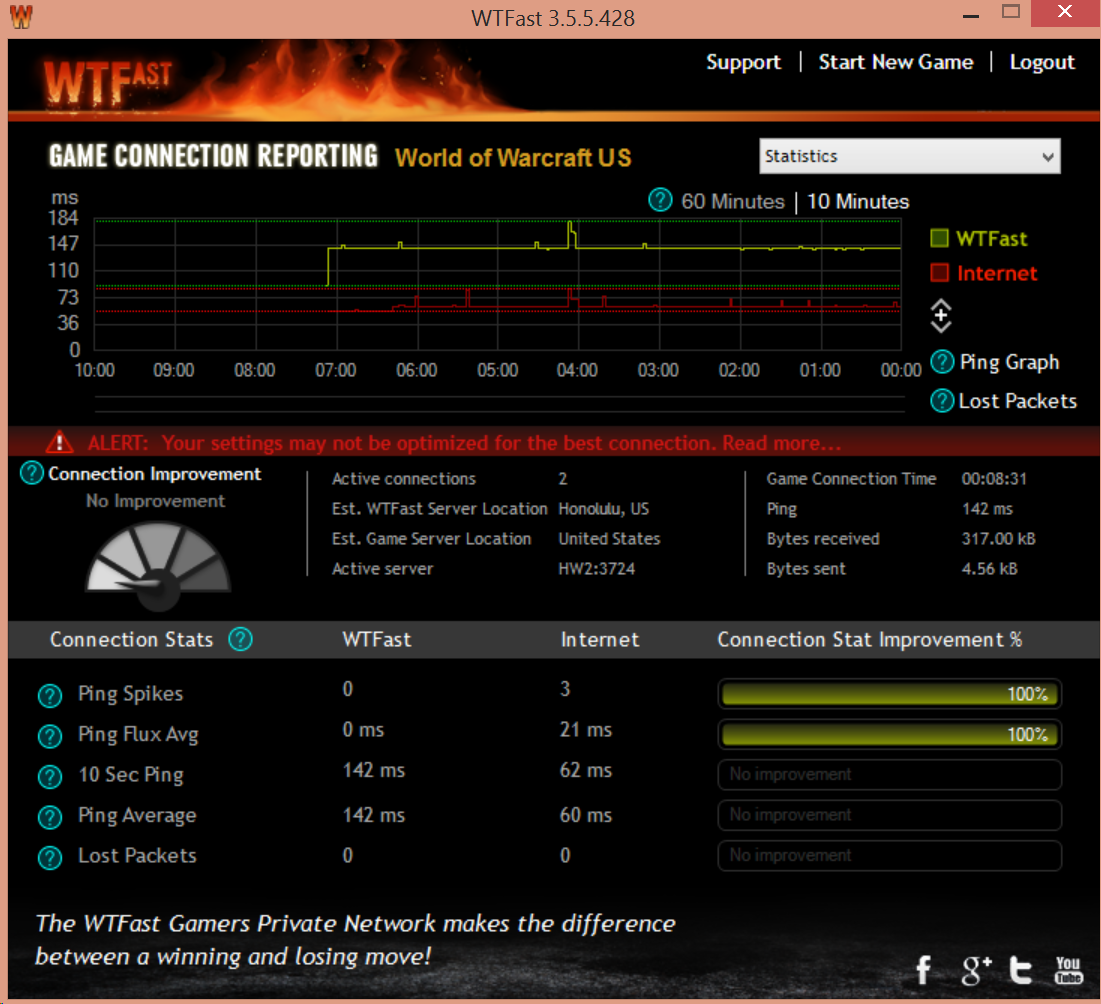Image resolution: width=1101 pixels, height=1004 pixels.
Task: Open the alert Read more link
Action: pyautogui.click(x=782, y=443)
